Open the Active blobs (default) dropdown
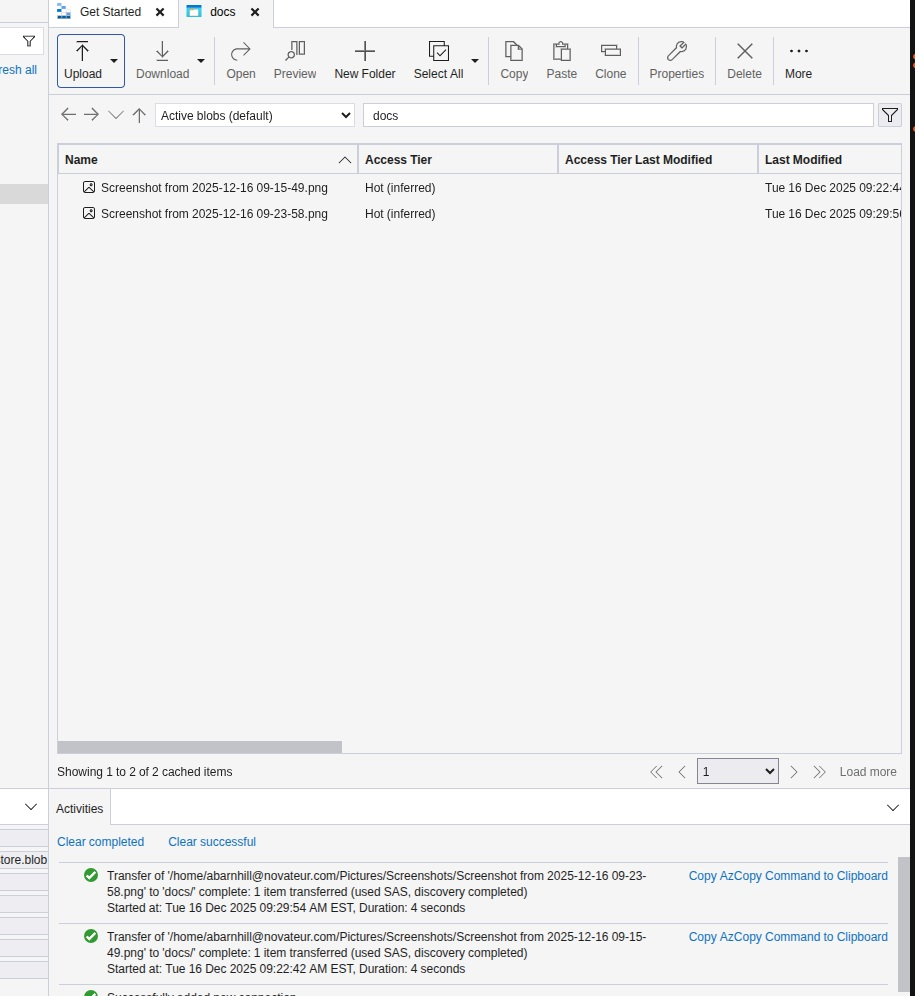915x996 pixels. point(255,116)
